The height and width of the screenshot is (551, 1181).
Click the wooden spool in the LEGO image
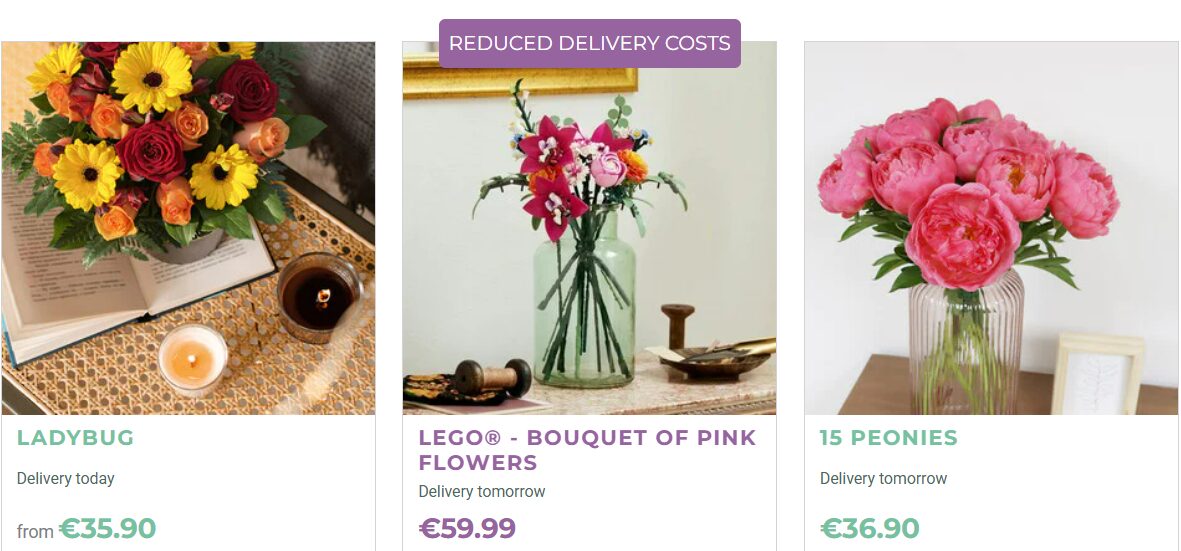click(x=493, y=378)
